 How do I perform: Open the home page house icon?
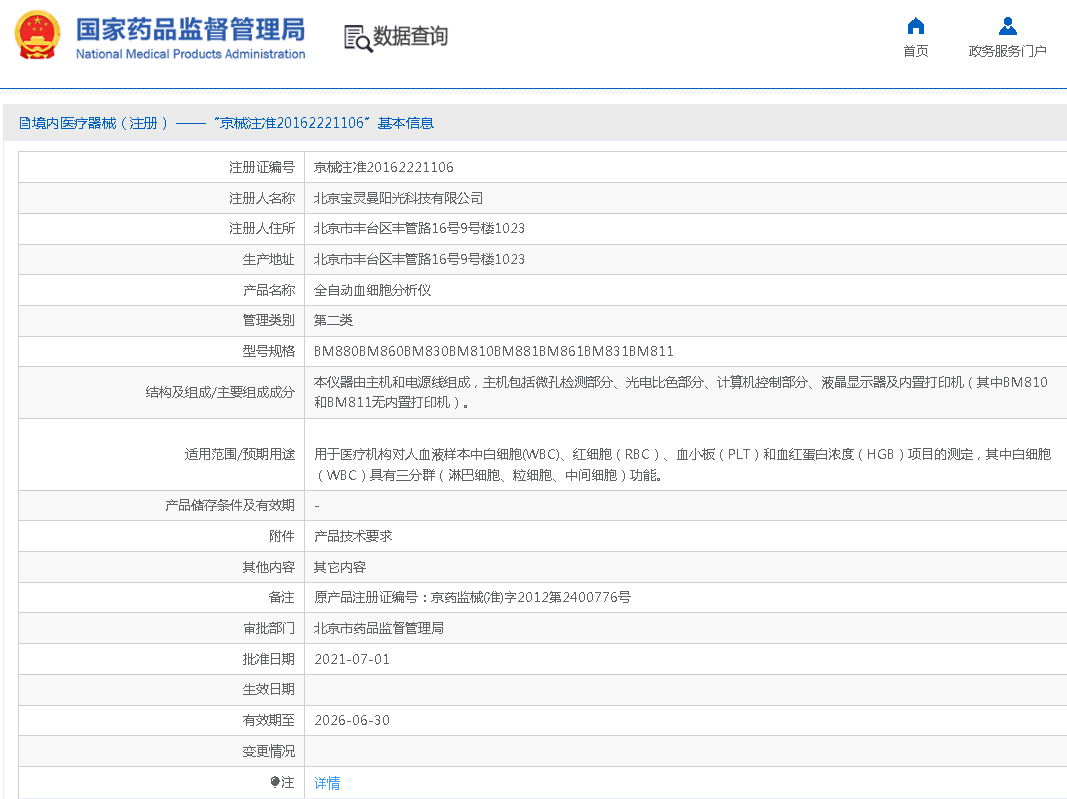915,26
